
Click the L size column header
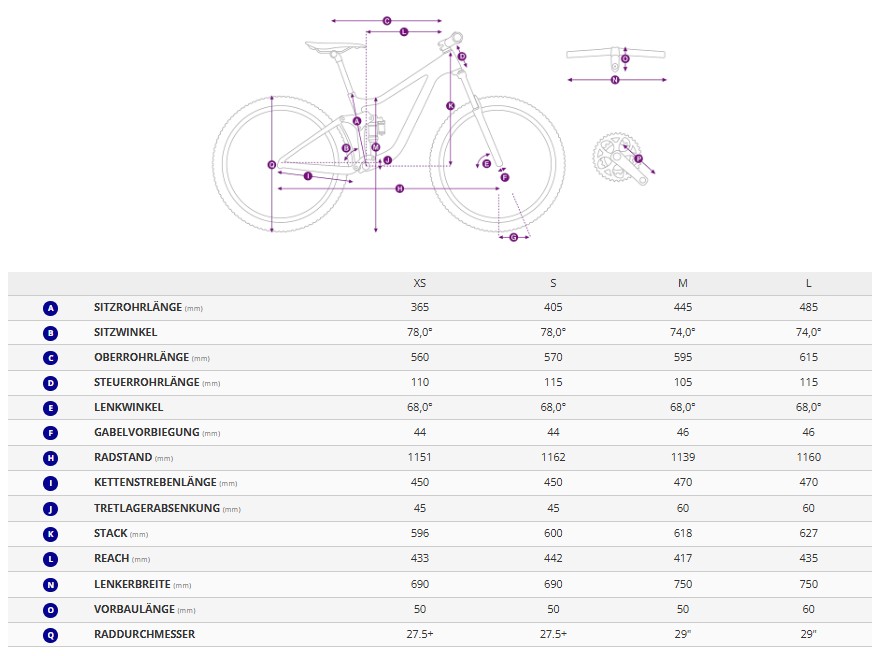point(809,283)
